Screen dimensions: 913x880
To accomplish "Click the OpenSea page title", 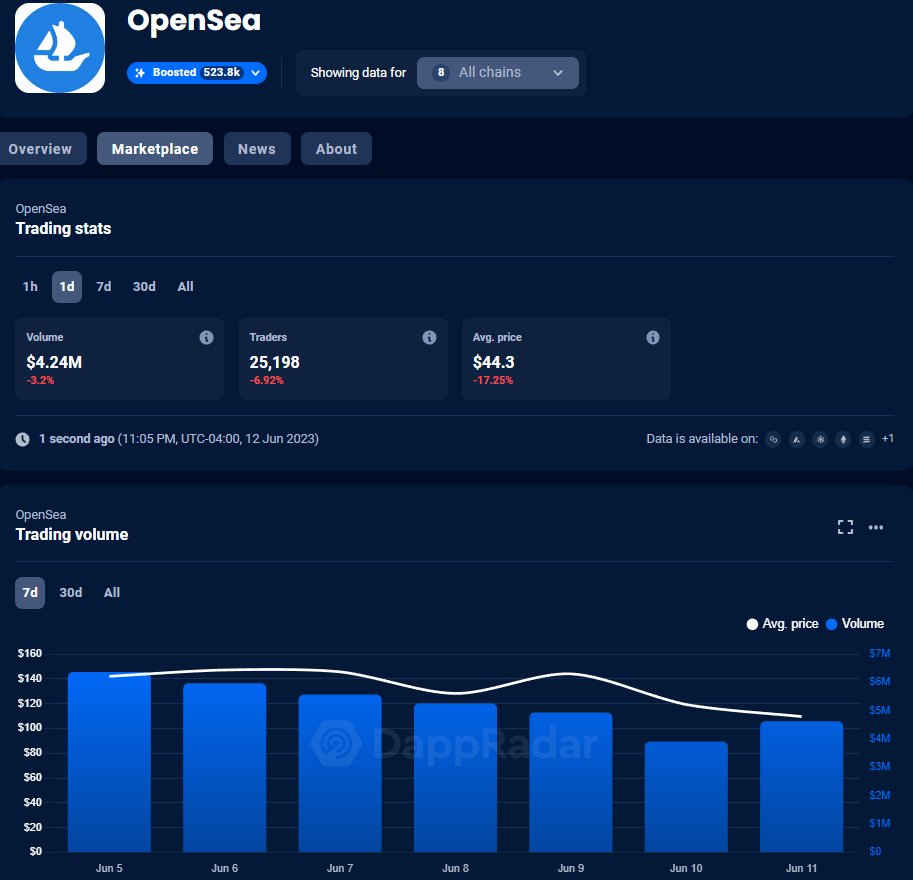I will (194, 21).
